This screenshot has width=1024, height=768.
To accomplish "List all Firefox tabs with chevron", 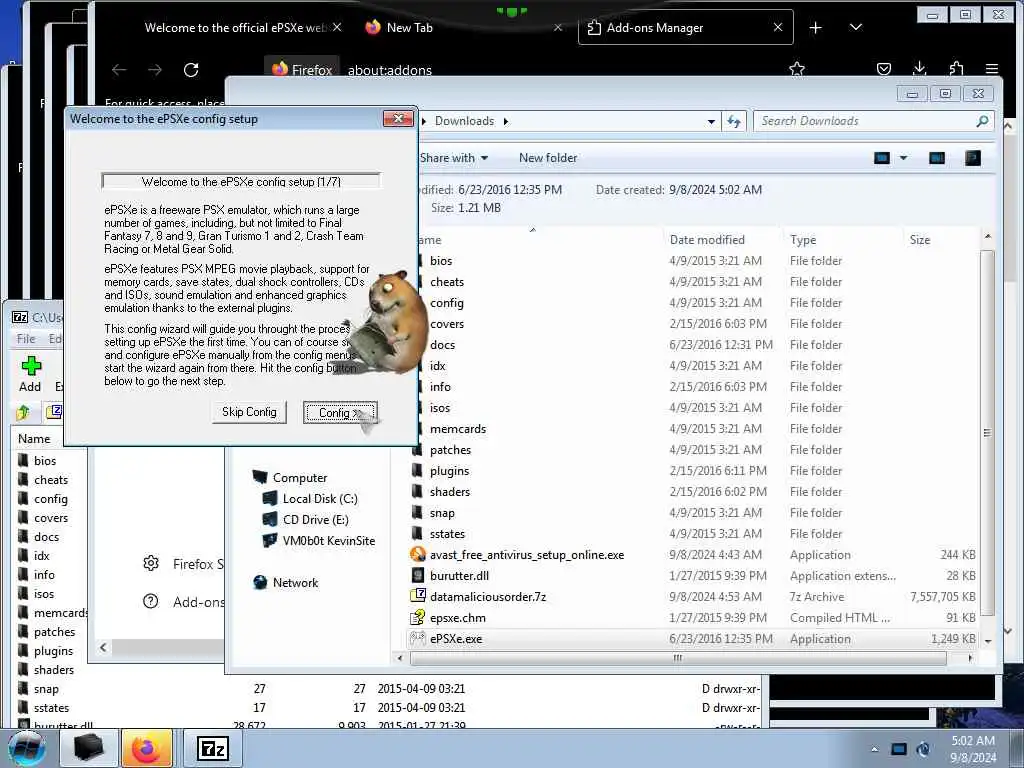I will tap(856, 27).
